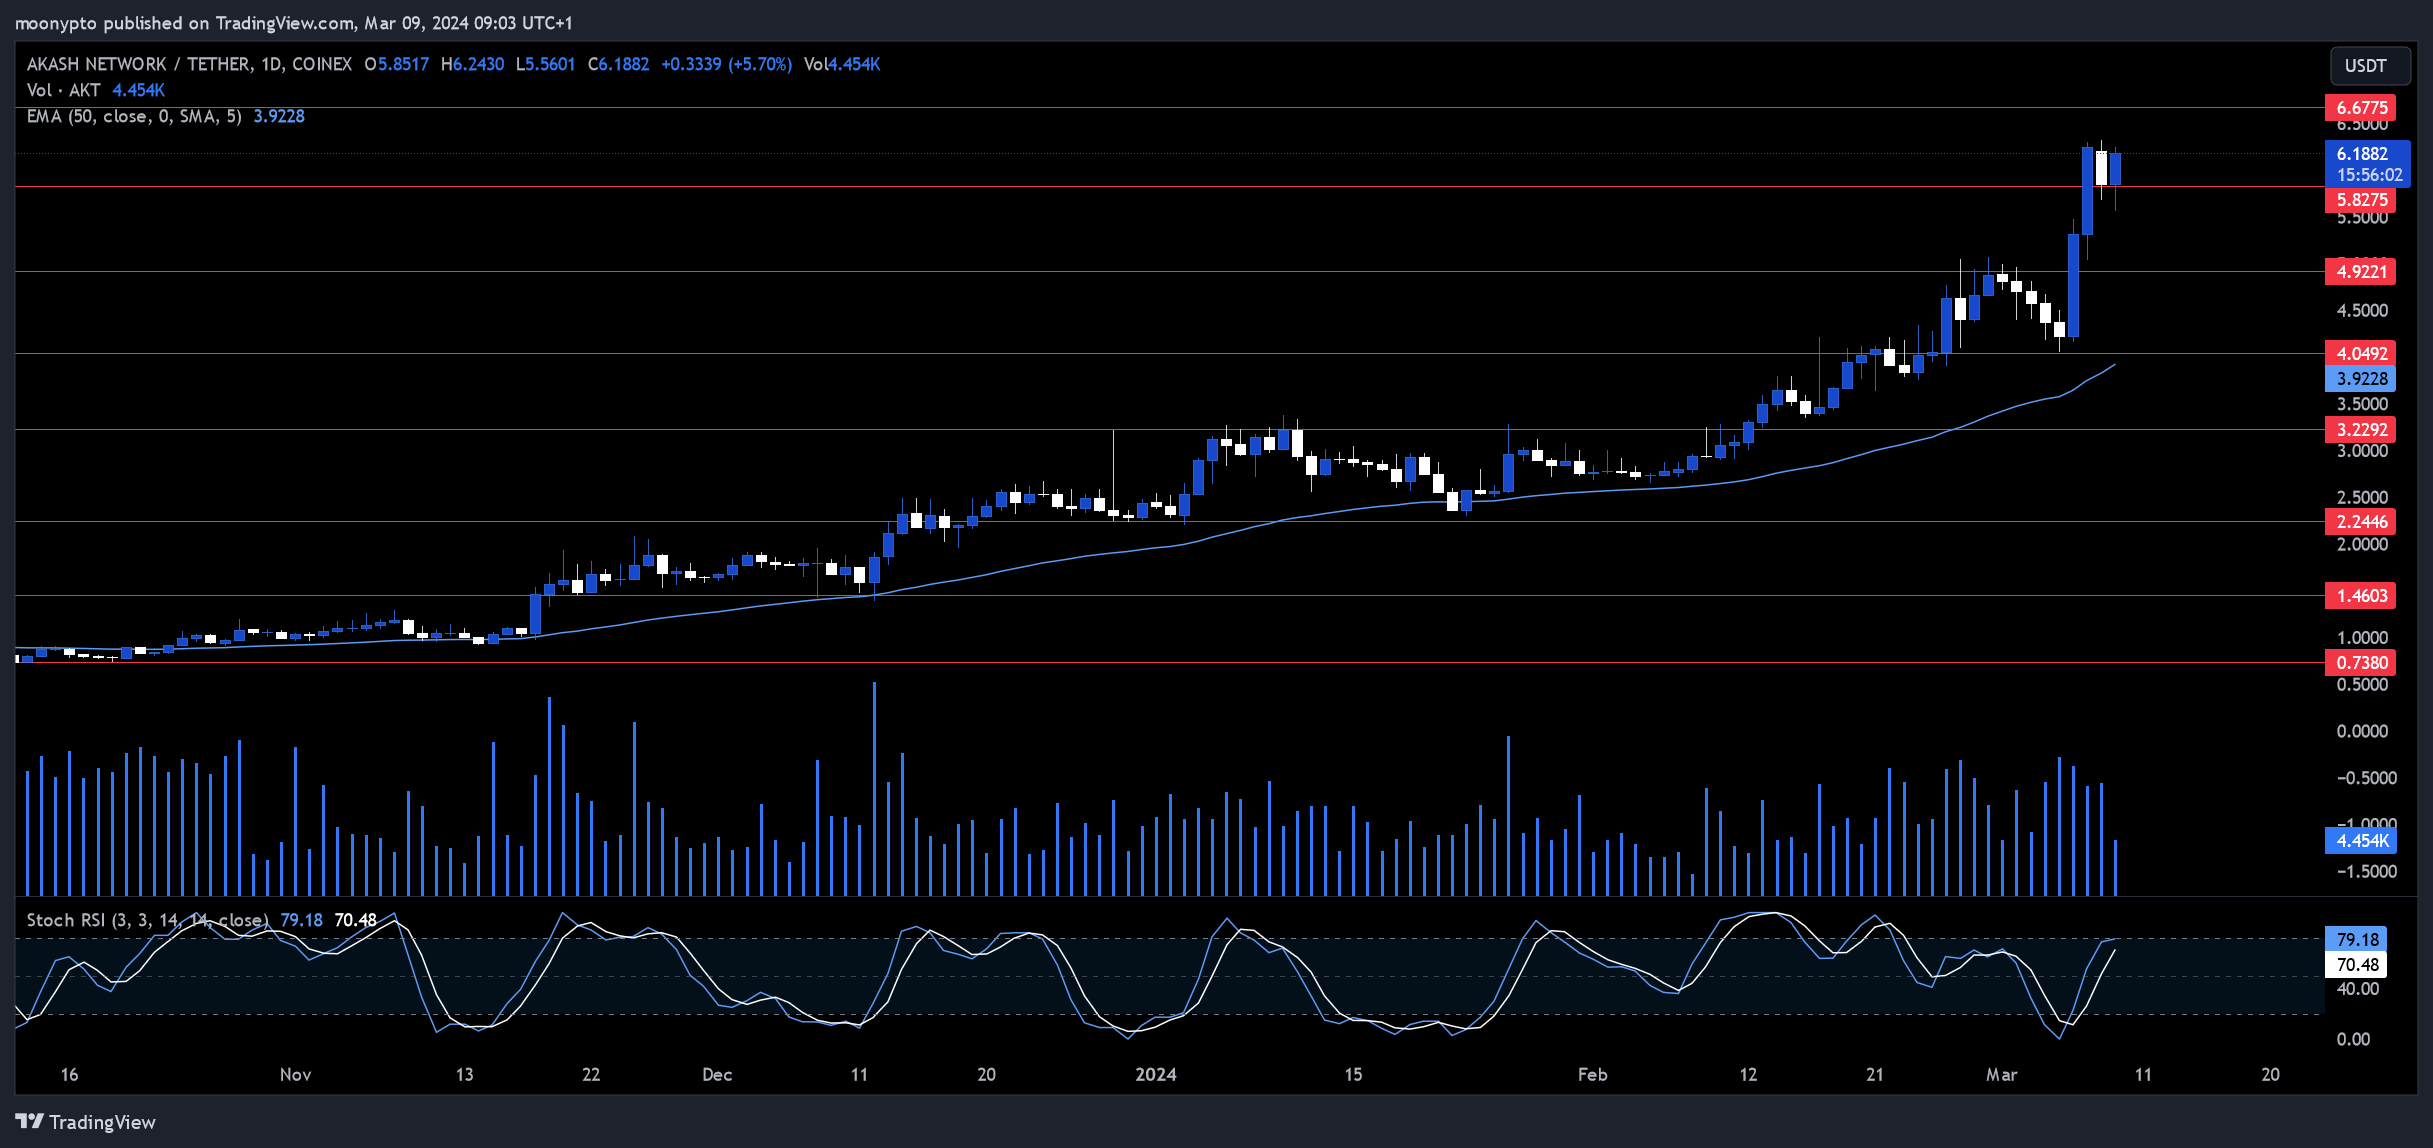This screenshot has width=2433, height=1148.
Task: Click the 2024 label on the time axis
Action: click(1156, 1074)
